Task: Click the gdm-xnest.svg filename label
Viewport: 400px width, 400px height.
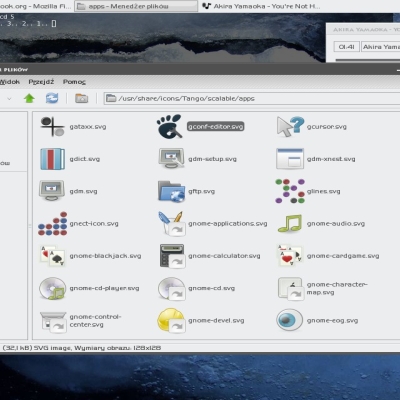Action: pos(331,159)
